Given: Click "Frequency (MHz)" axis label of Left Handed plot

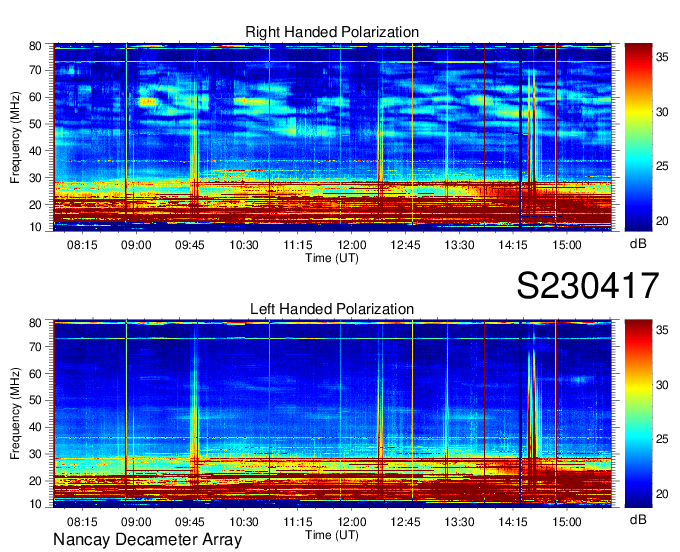Looking at the screenshot, I should [15, 414].
